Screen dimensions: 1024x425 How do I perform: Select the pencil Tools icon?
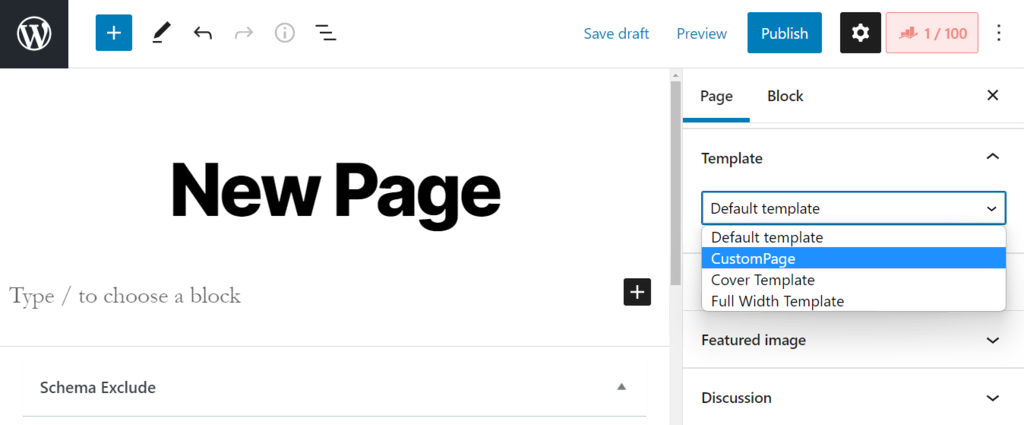point(160,34)
